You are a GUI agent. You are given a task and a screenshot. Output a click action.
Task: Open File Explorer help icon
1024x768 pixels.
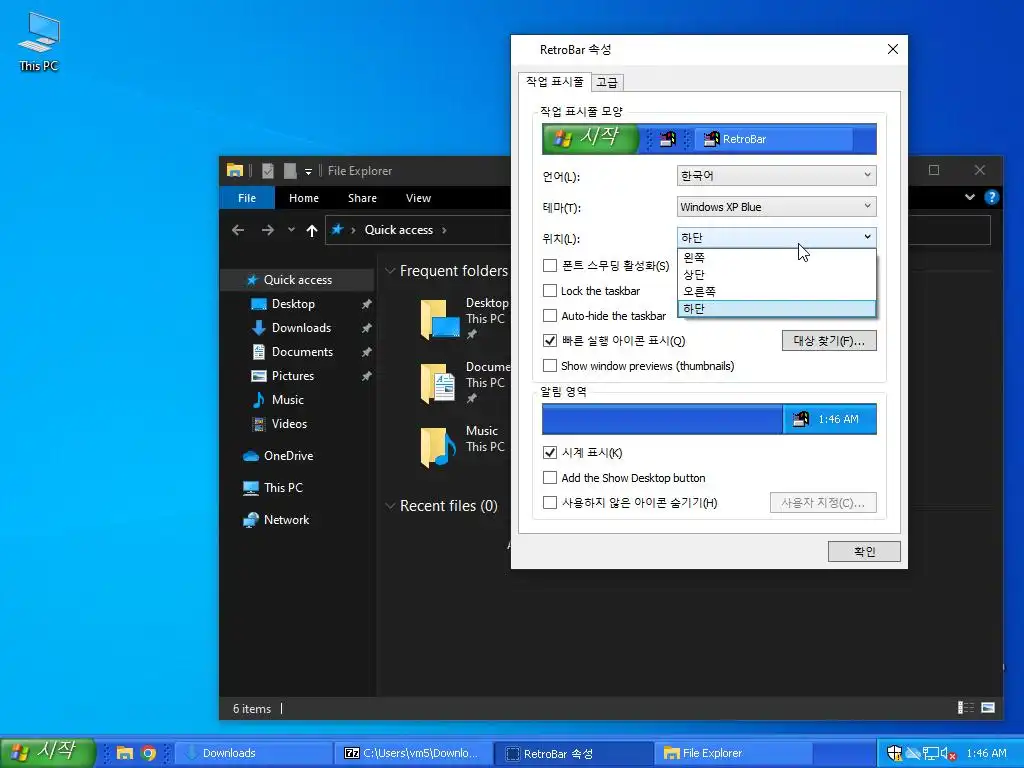(991, 197)
